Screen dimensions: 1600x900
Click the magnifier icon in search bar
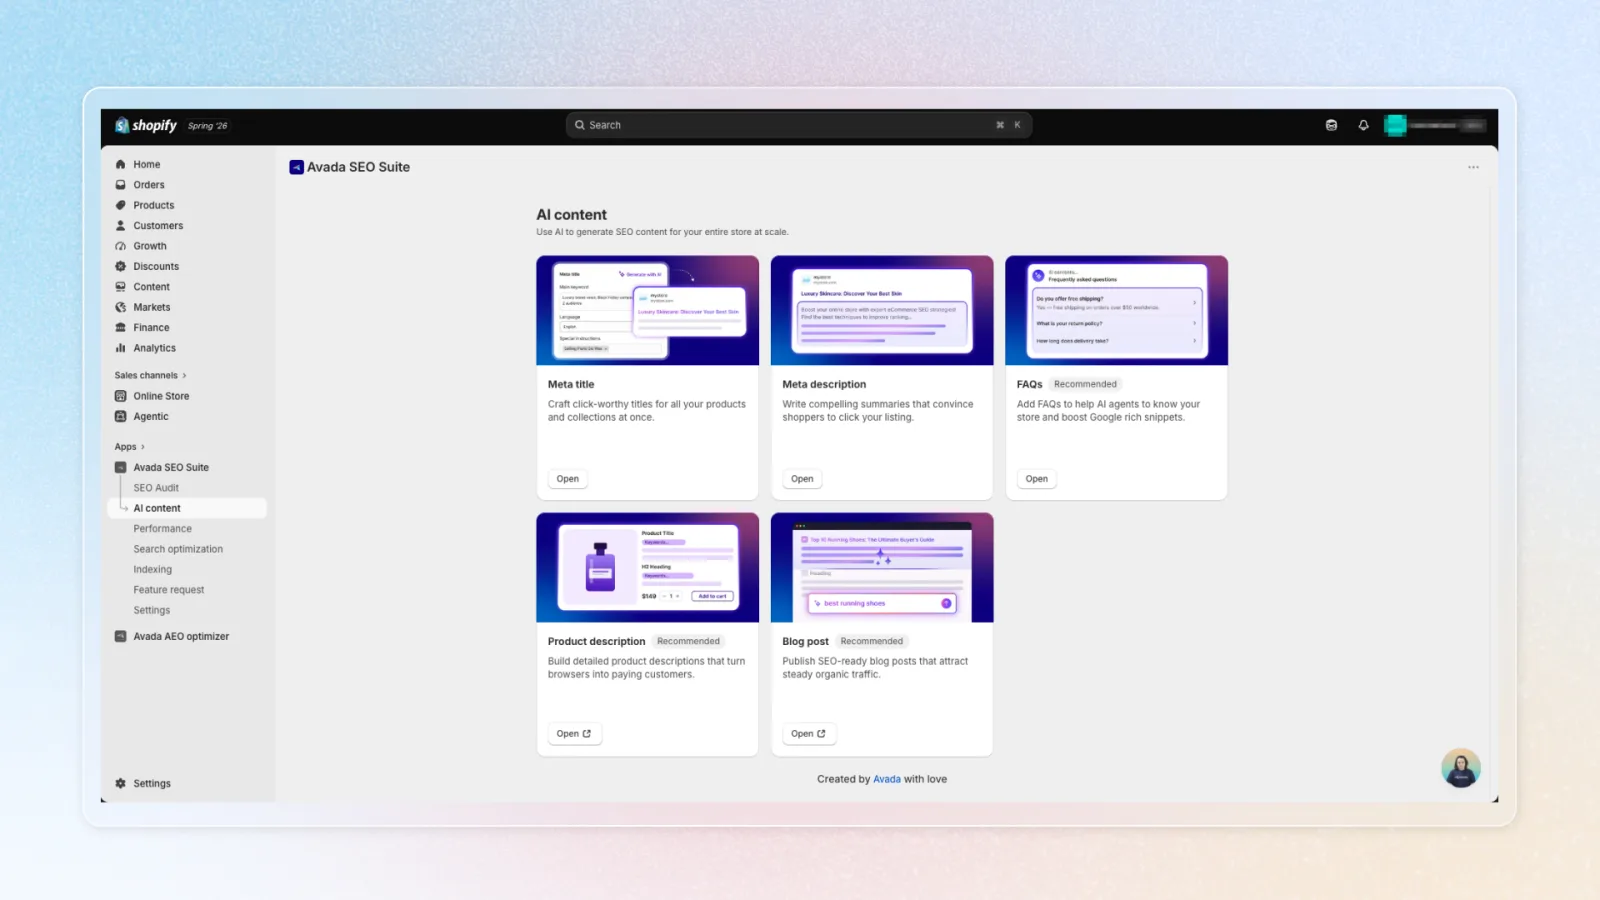click(x=580, y=125)
